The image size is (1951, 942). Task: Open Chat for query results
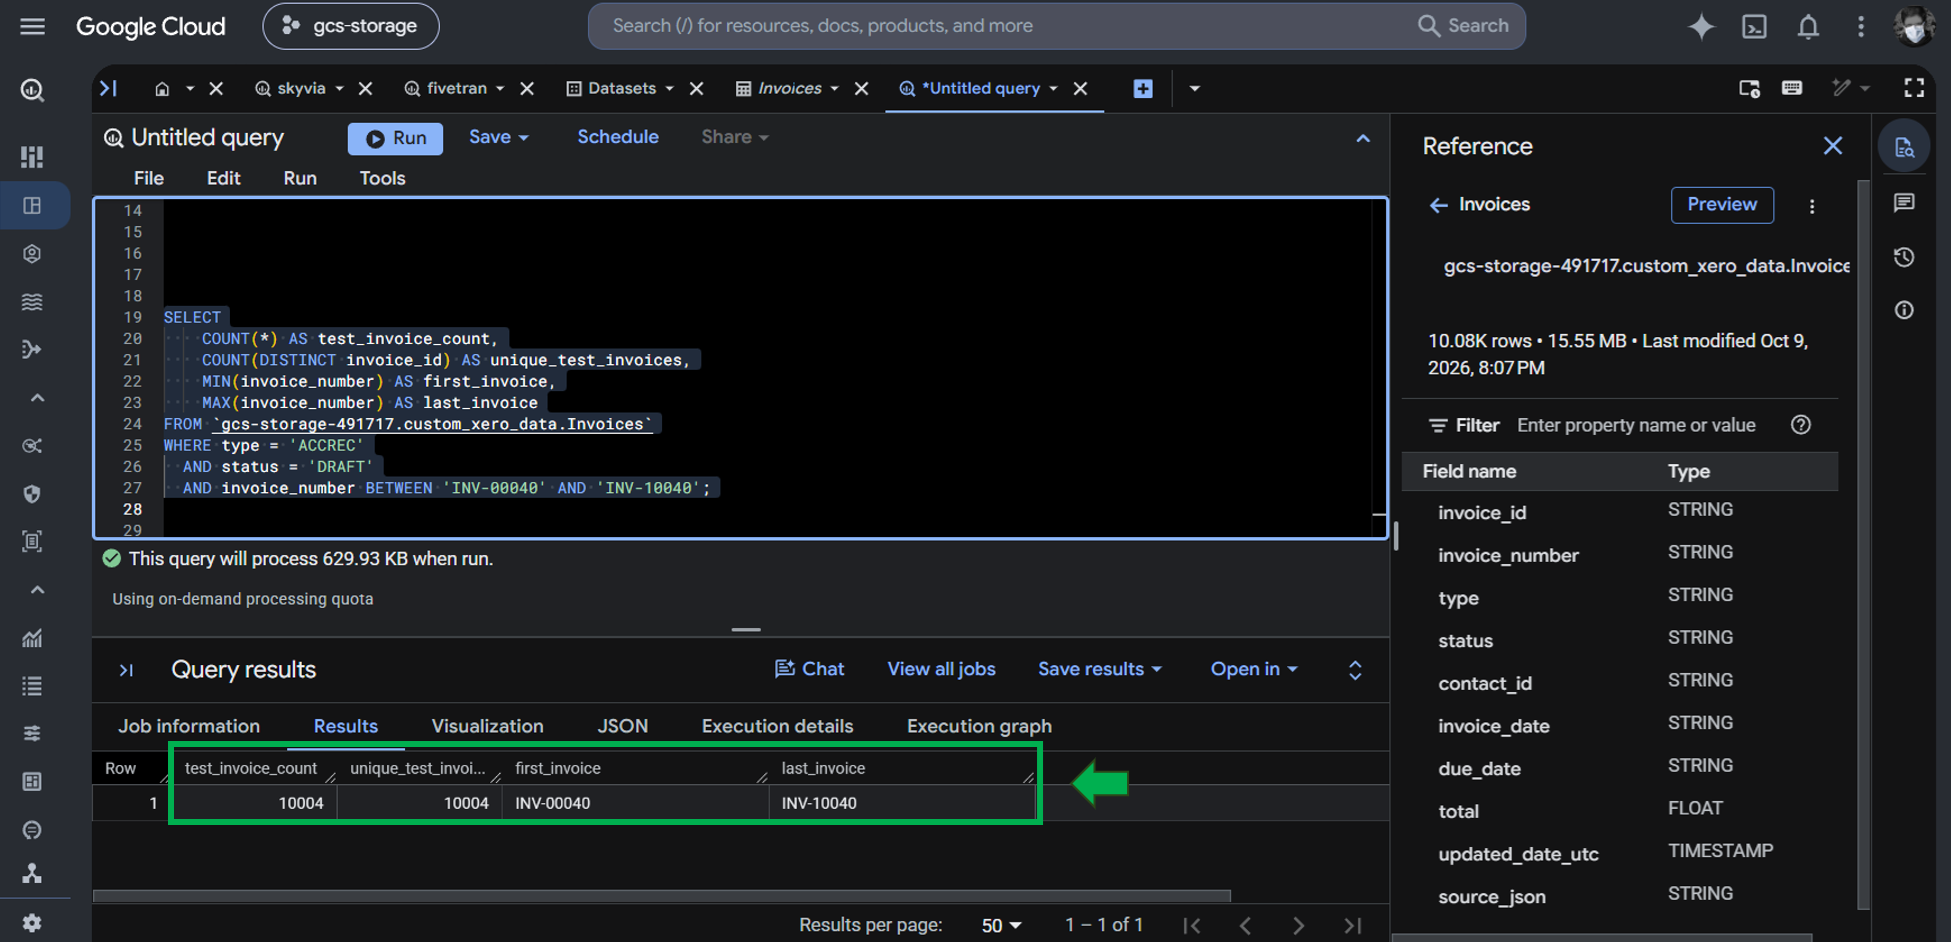pyautogui.click(x=810, y=669)
